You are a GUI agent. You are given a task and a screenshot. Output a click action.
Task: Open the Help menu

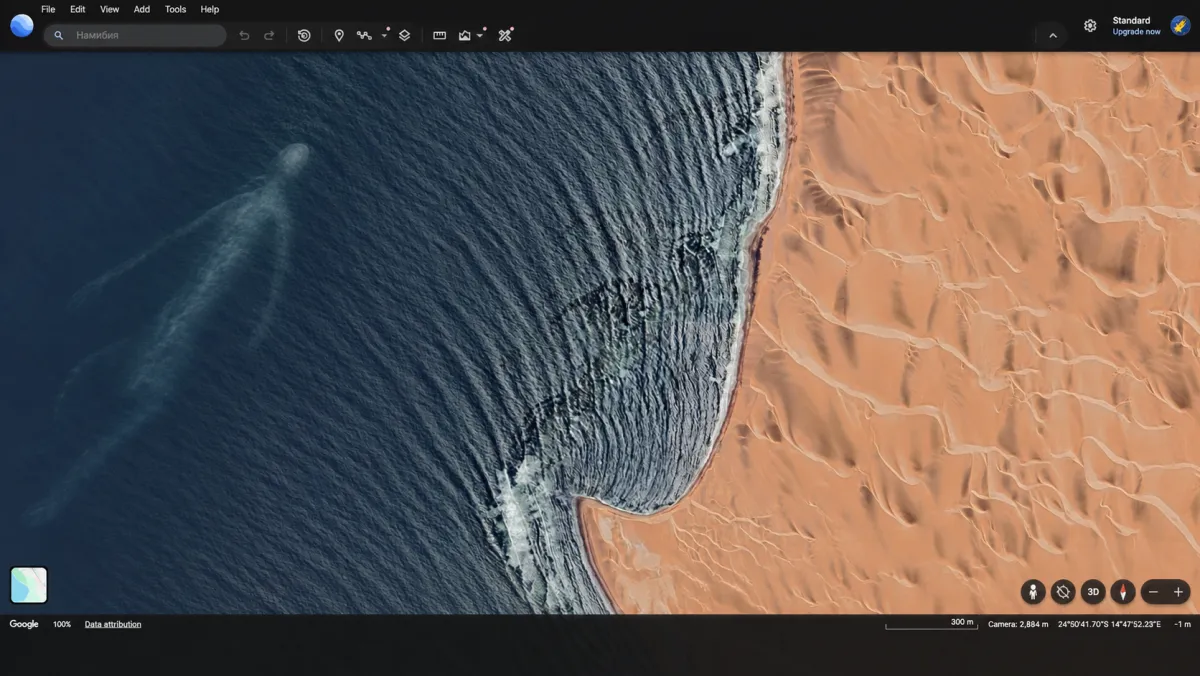pyautogui.click(x=210, y=9)
